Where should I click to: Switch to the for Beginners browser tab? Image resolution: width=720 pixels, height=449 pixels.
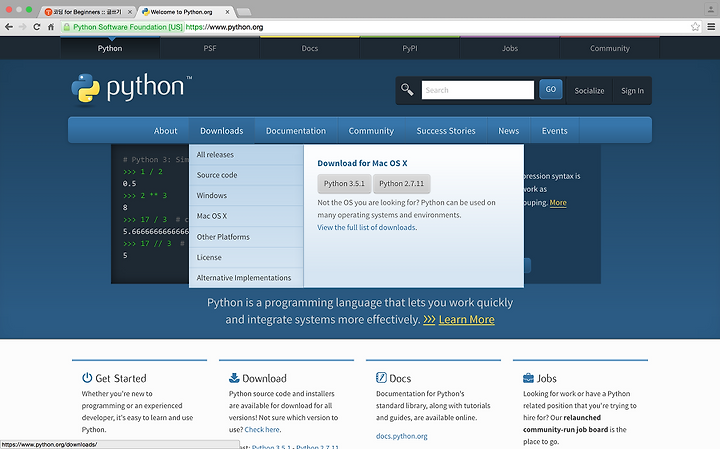(x=85, y=12)
